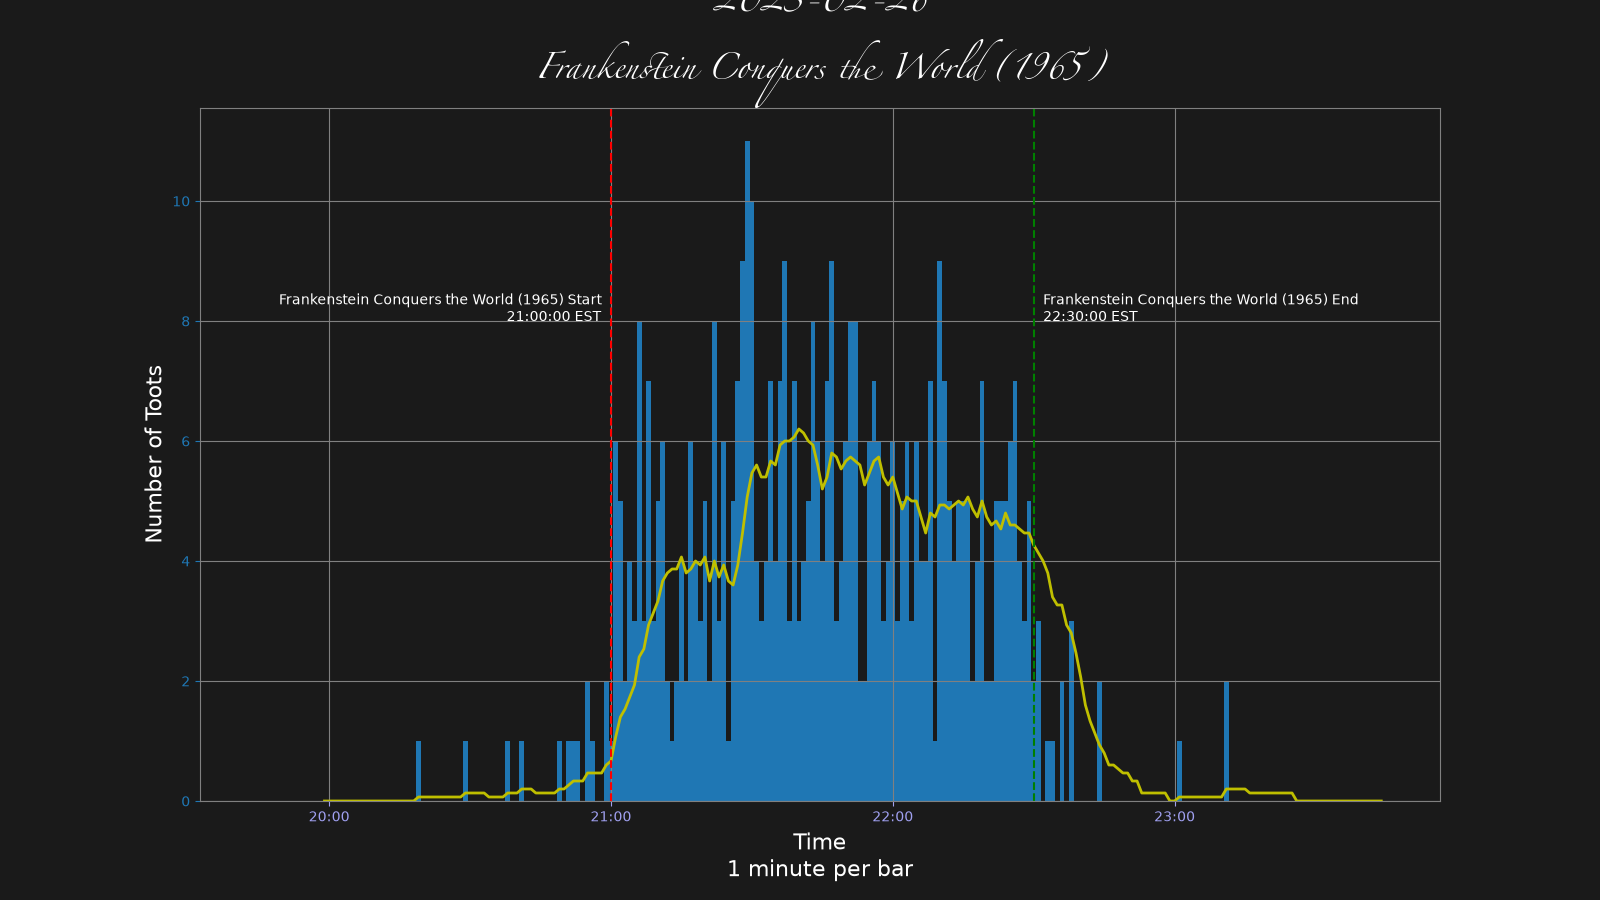Click the y-axis tick label 8

pos(185,322)
